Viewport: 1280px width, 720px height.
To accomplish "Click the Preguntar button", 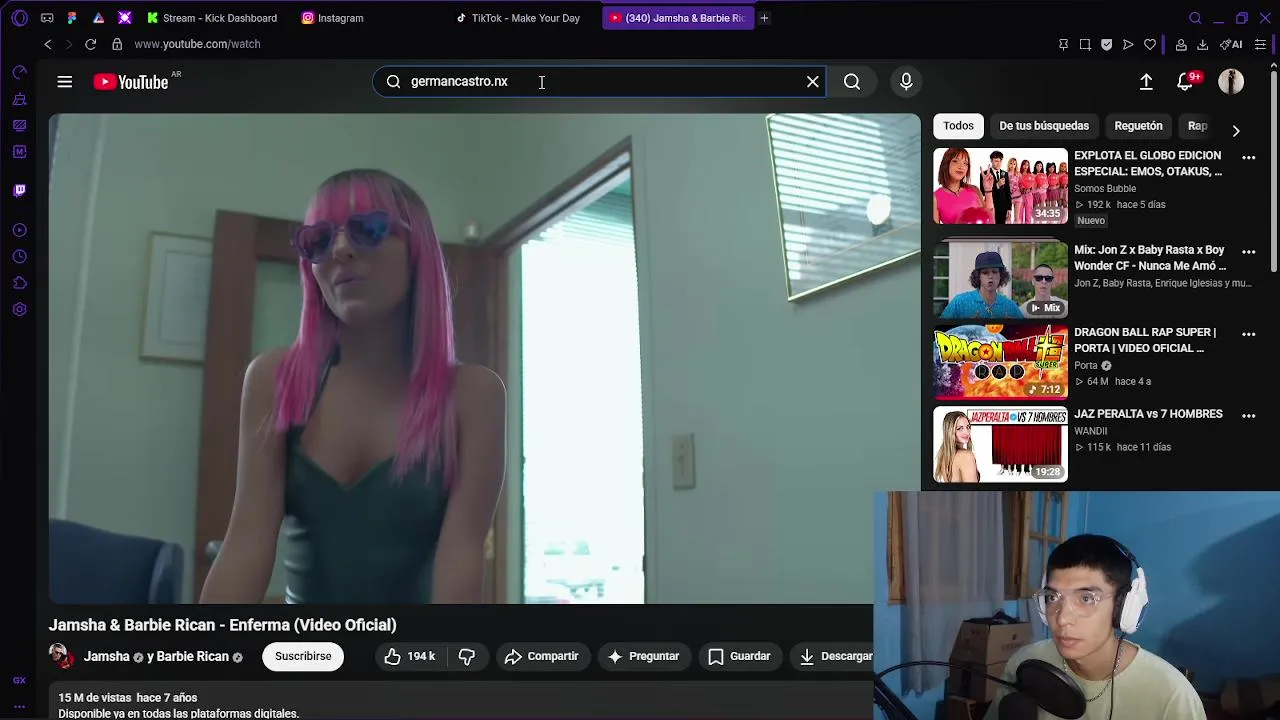I will 644,656.
